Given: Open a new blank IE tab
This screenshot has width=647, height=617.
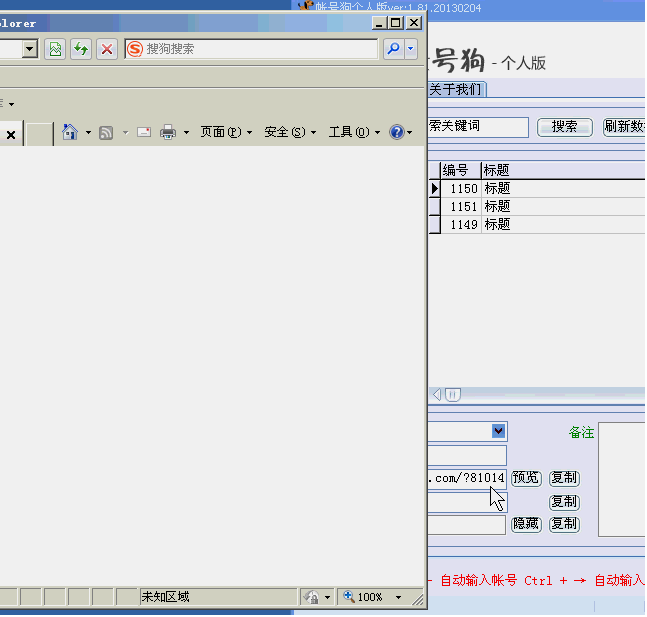Looking at the screenshot, I should (40, 134).
